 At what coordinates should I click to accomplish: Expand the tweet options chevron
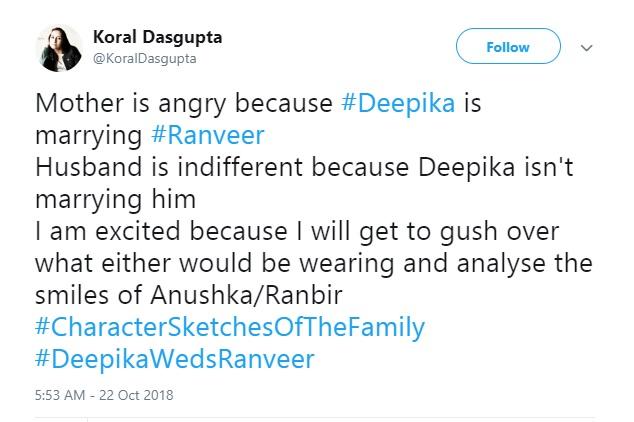pos(586,47)
